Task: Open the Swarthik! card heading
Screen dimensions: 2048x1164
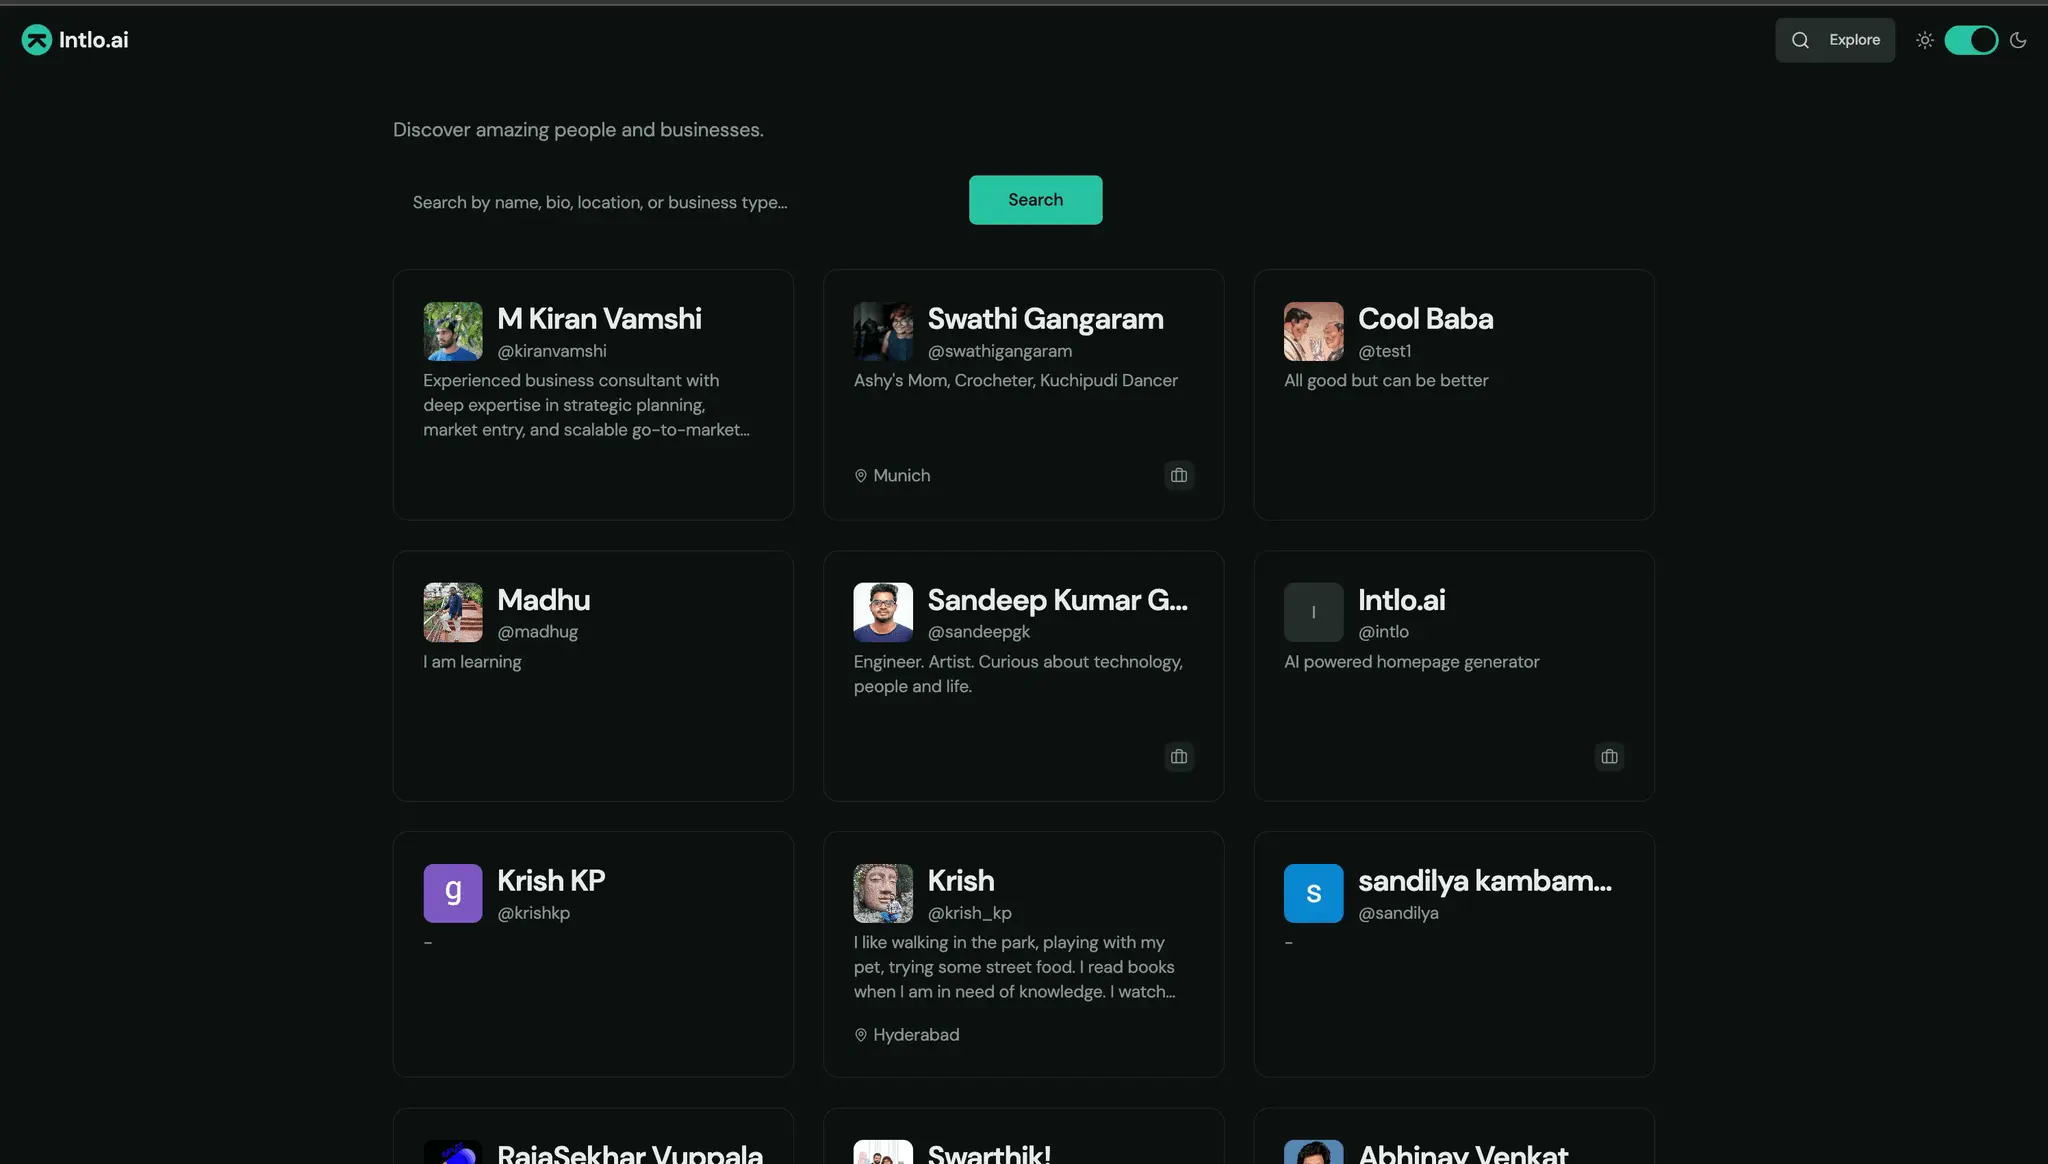Action: [x=989, y=1153]
